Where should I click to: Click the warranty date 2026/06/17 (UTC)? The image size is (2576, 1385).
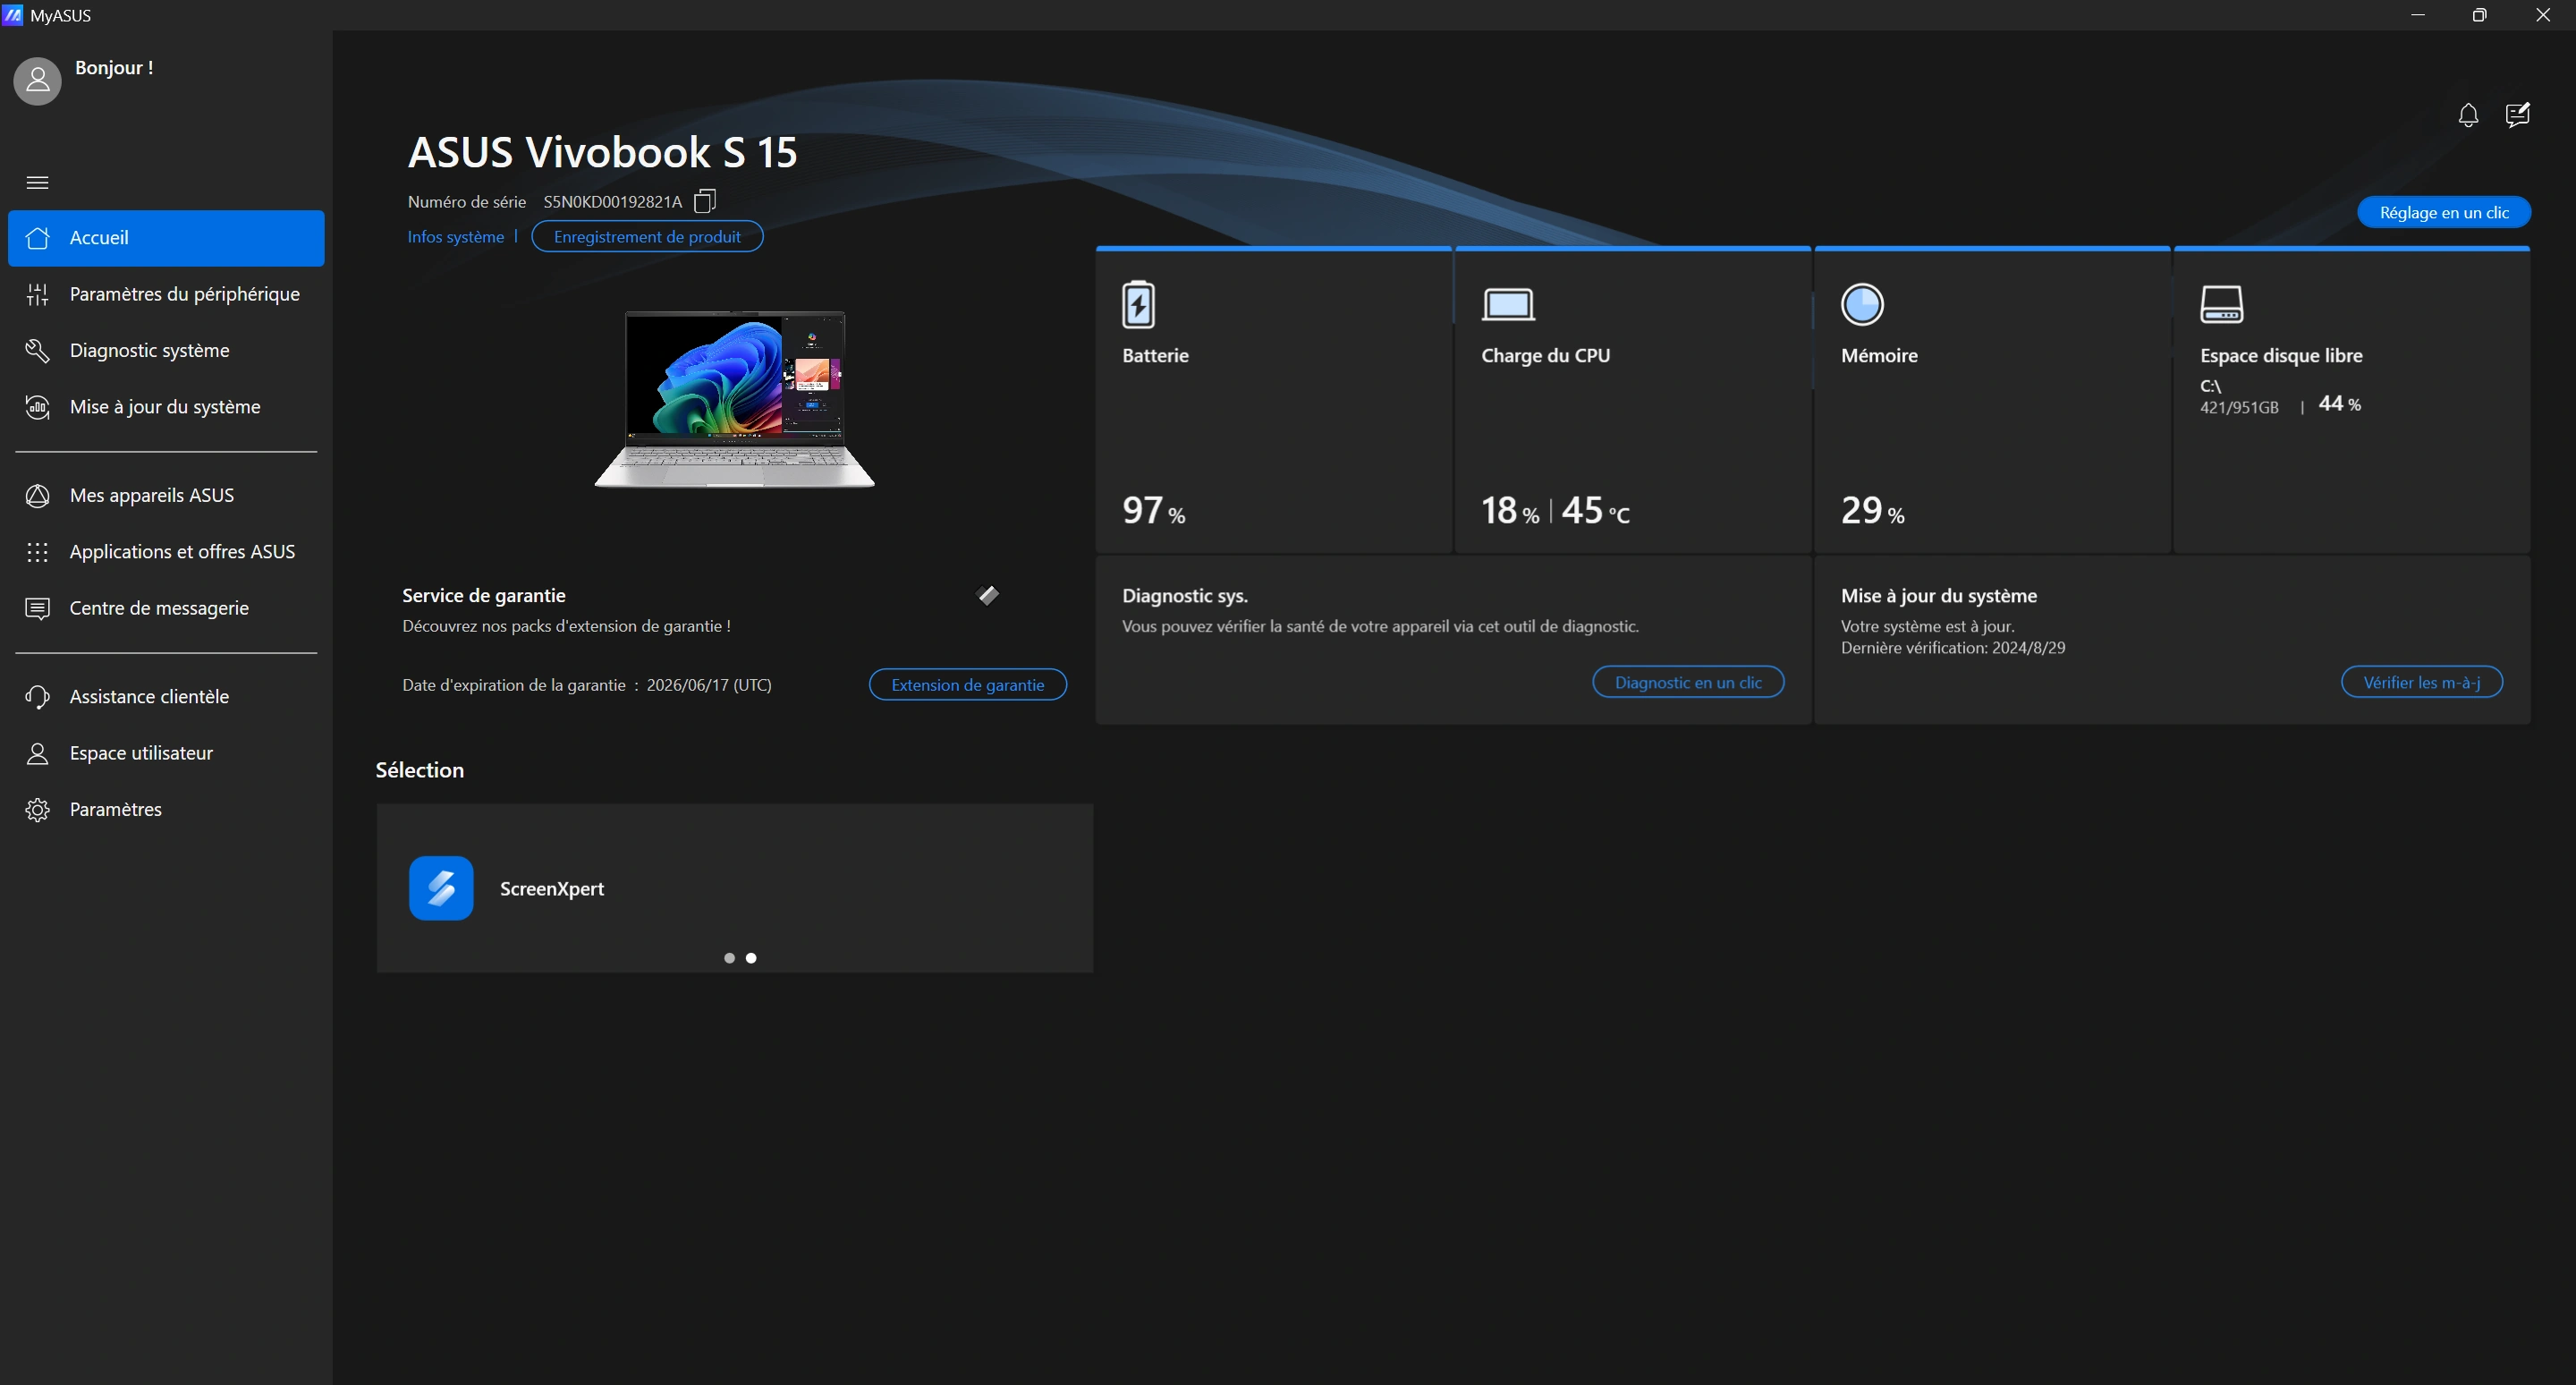coord(709,685)
